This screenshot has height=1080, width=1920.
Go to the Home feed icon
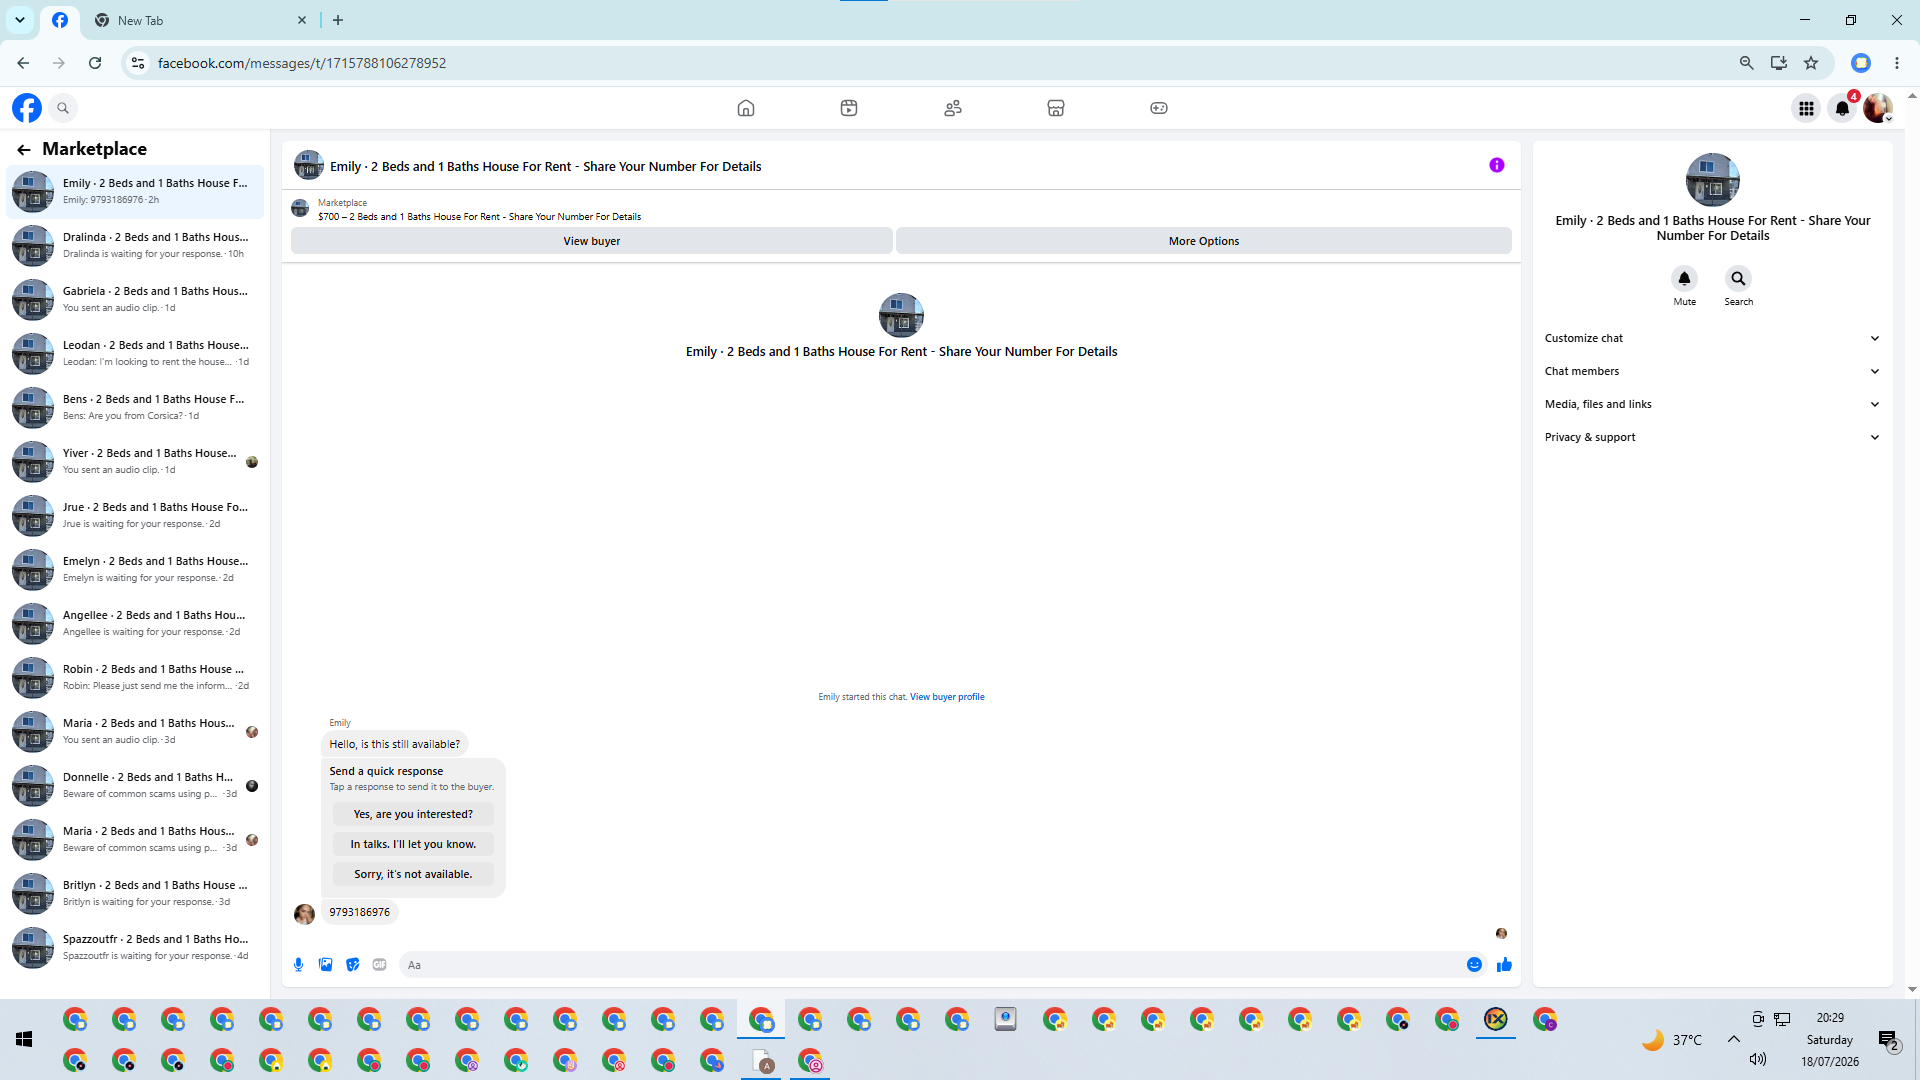coord(746,108)
